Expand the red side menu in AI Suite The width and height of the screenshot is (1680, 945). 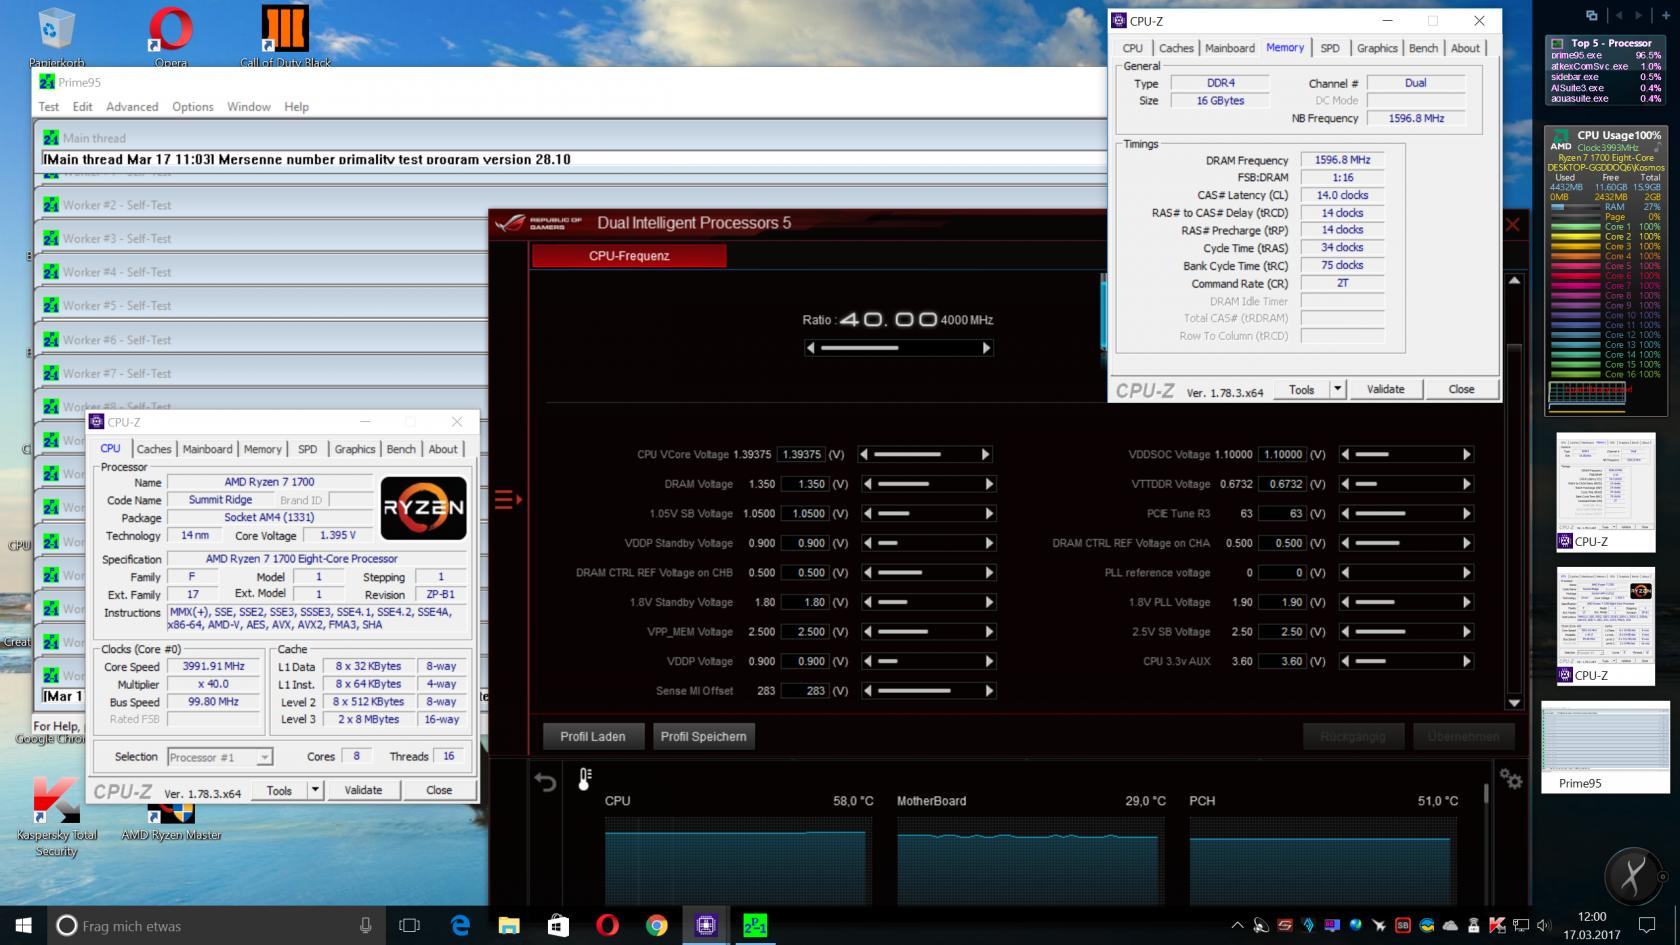coord(507,499)
